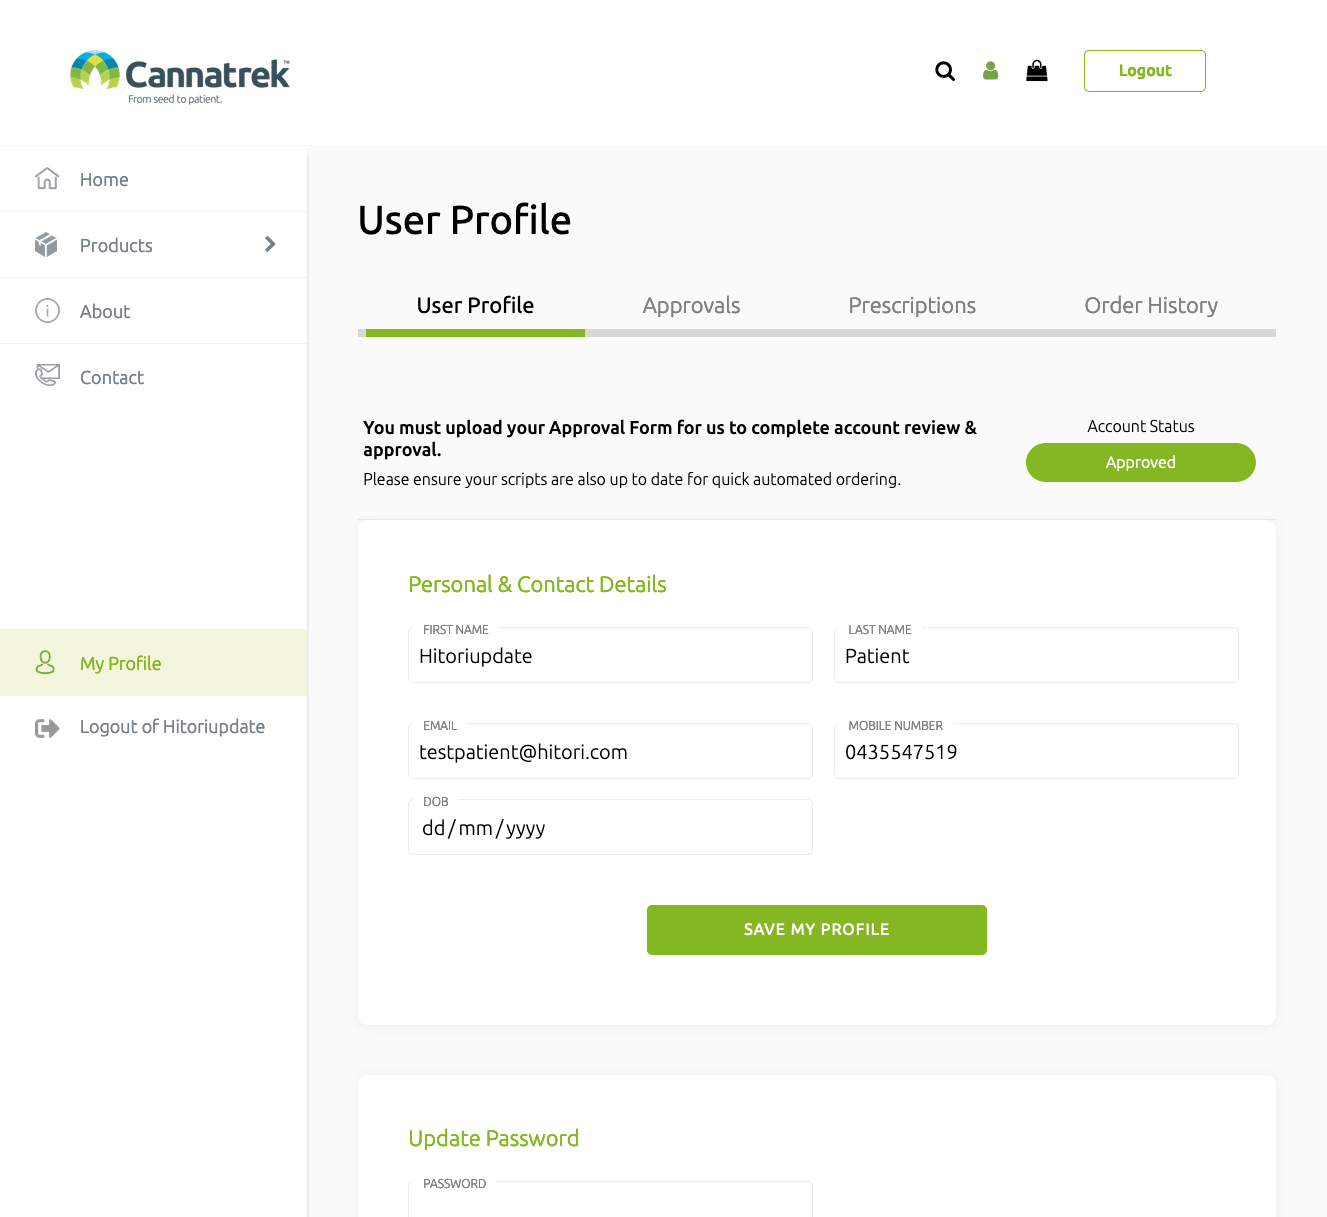The height and width of the screenshot is (1217, 1327).
Task: Click the Password input field
Action: [610, 1199]
